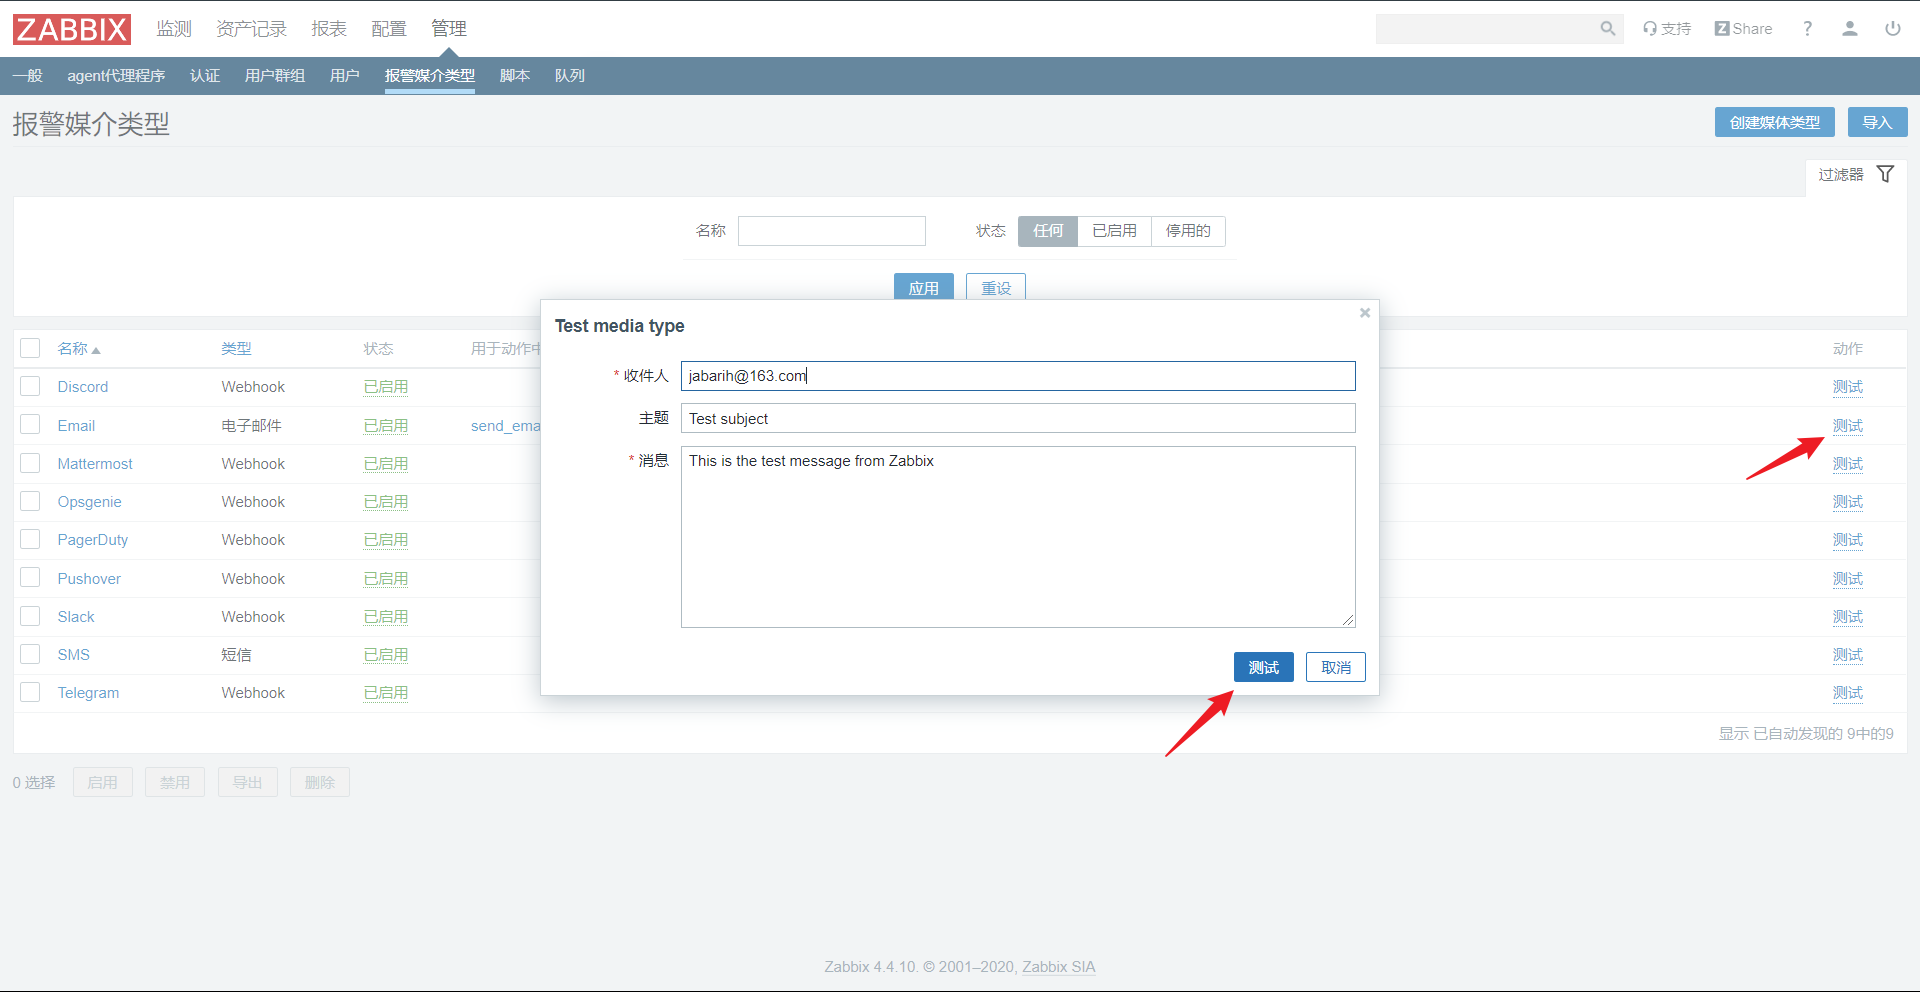Click 测试 in the Email row

(1848, 426)
